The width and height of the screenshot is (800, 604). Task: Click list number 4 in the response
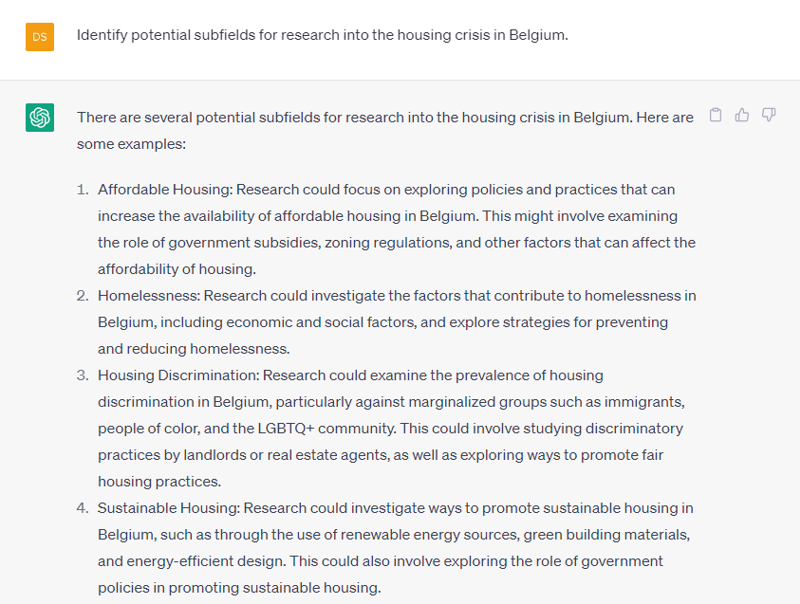(83, 509)
